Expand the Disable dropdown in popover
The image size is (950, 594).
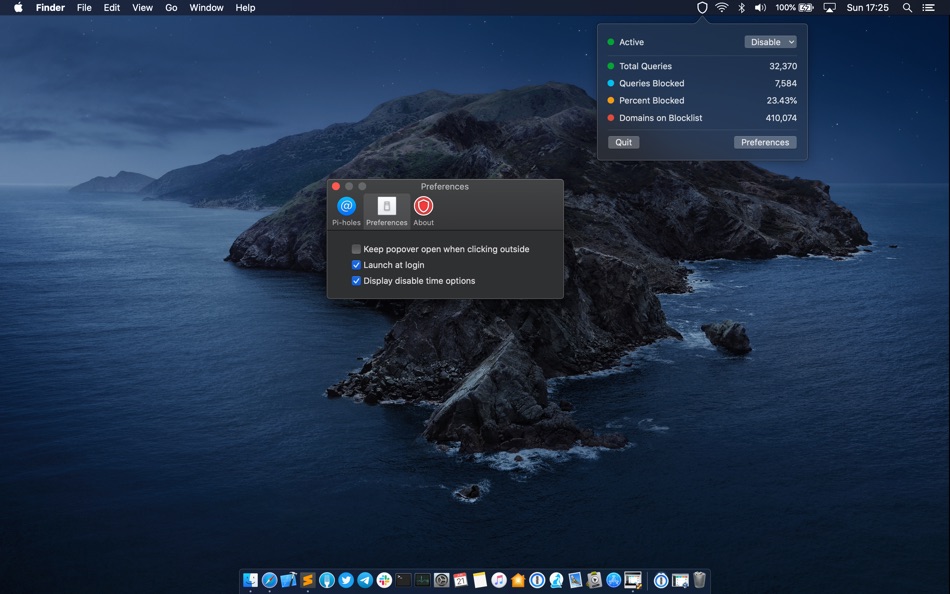[x=770, y=42]
